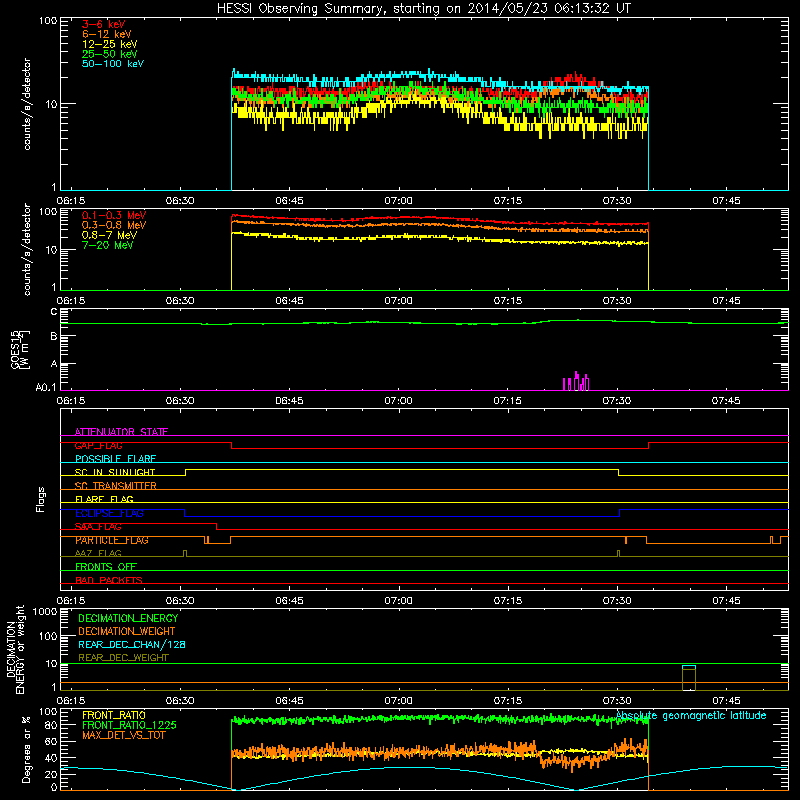Click the MAX_DET_VS_TOT legend label
This screenshot has height=800, width=800.
tap(124, 735)
